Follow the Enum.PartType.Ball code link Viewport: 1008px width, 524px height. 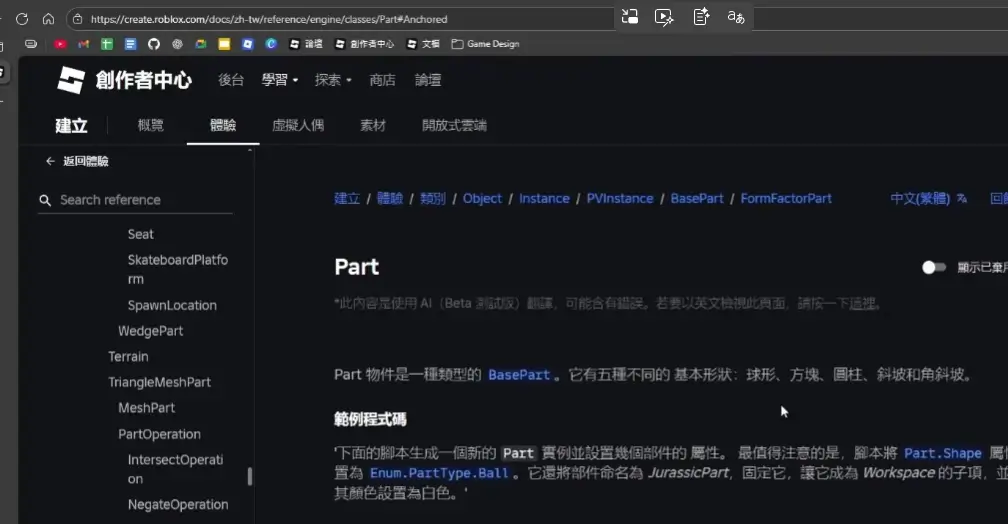click(x=439, y=474)
